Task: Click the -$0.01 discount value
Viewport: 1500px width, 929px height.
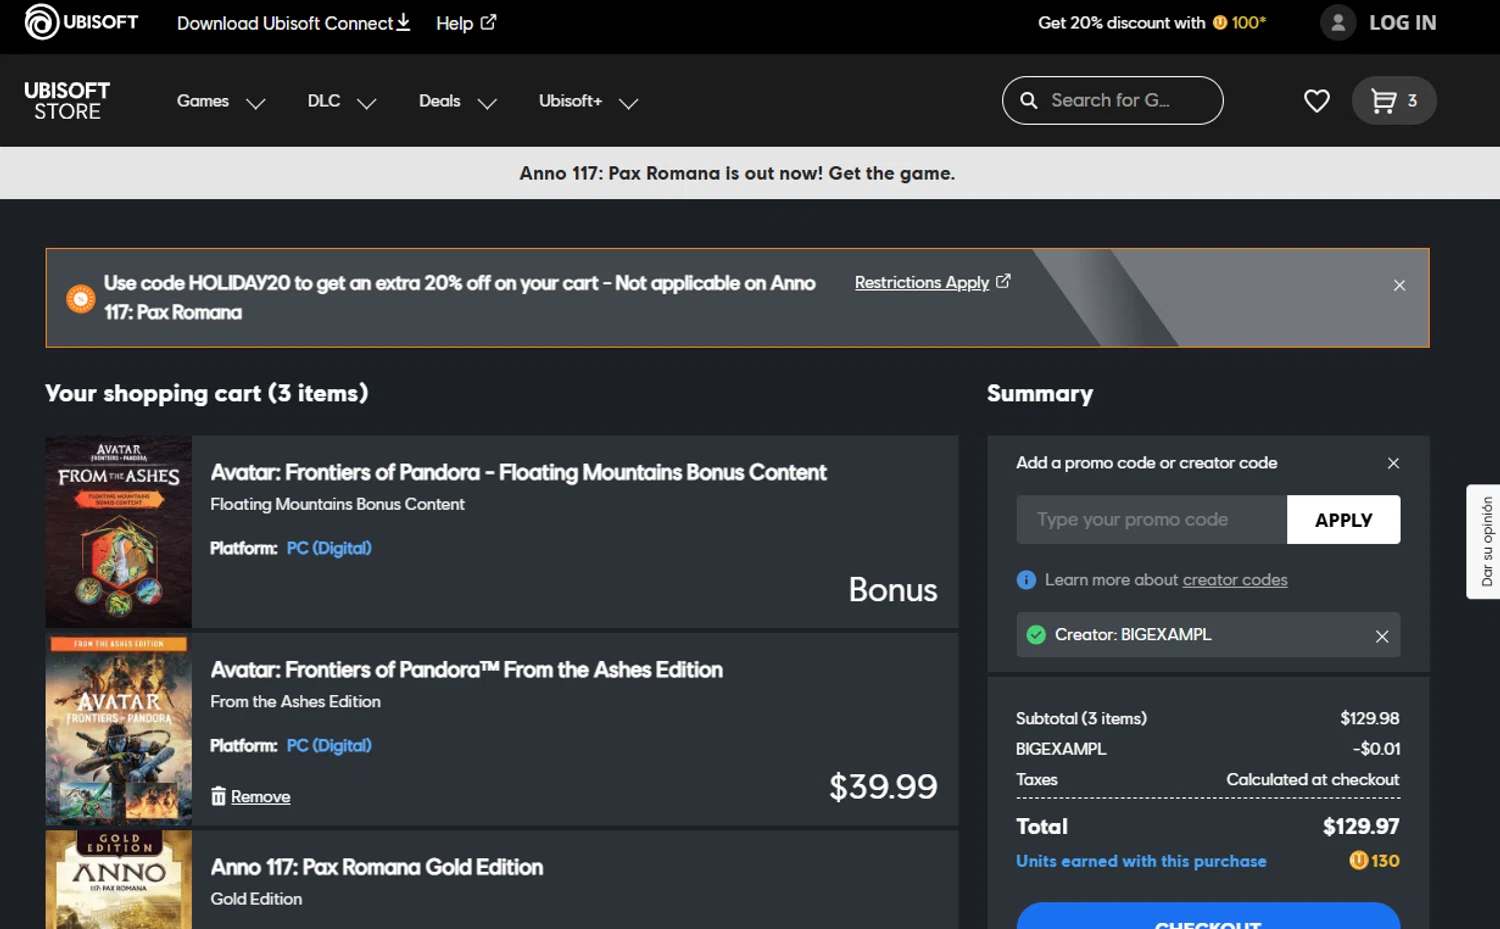Action: click(1376, 749)
